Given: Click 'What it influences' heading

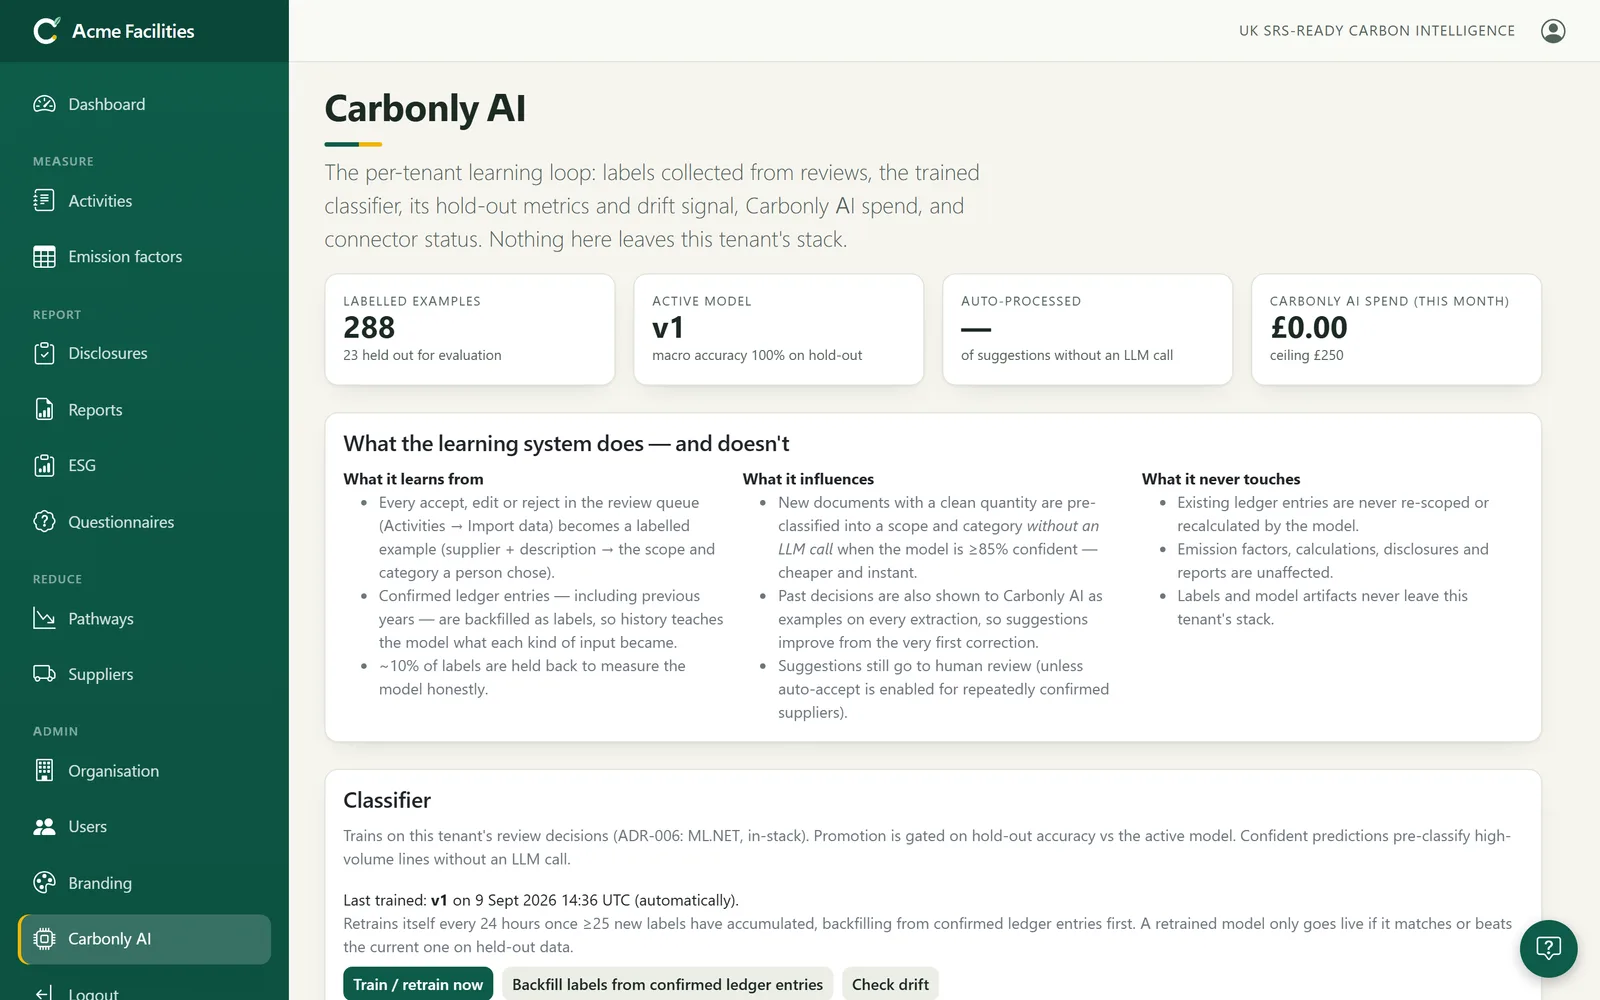Looking at the screenshot, I should (x=808, y=479).
